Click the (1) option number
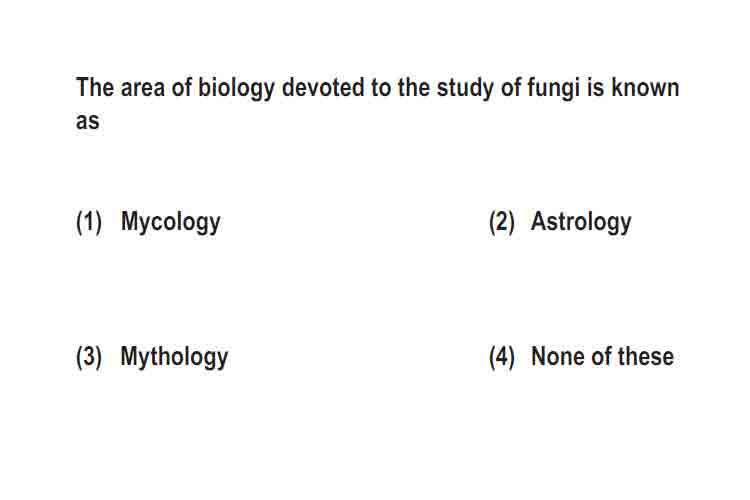750x500 pixels. [89, 222]
